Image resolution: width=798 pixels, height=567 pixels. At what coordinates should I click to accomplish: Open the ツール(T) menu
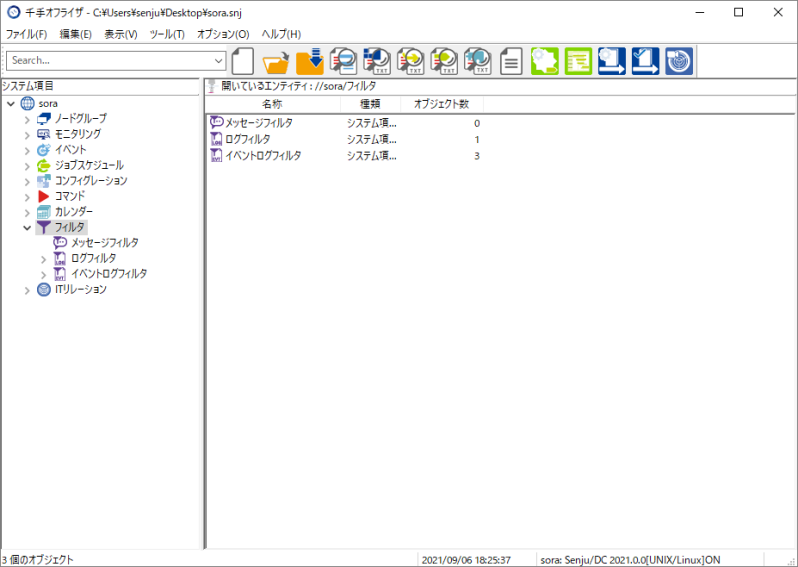coord(167,34)
